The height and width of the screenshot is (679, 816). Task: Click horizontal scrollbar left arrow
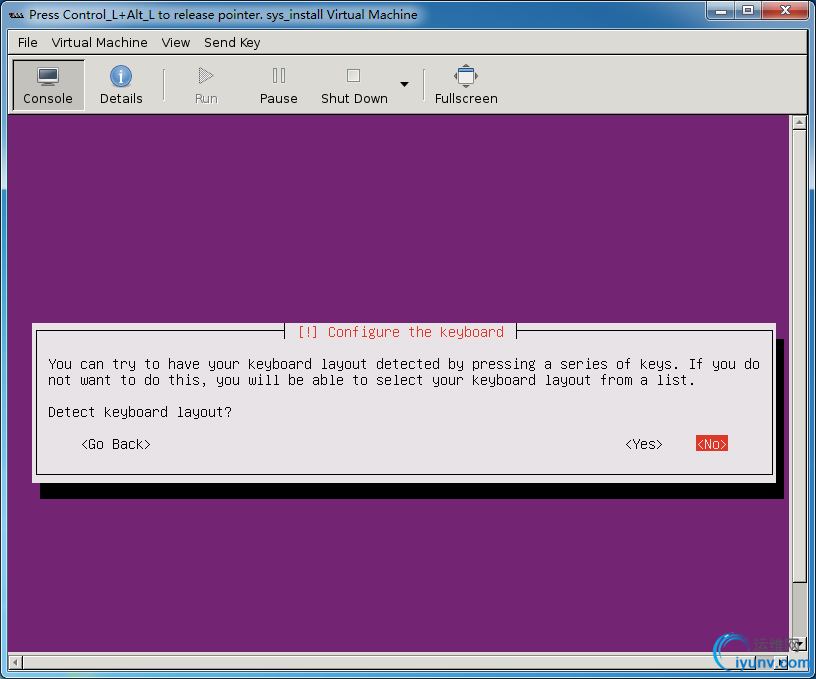[x=15, y=662]
